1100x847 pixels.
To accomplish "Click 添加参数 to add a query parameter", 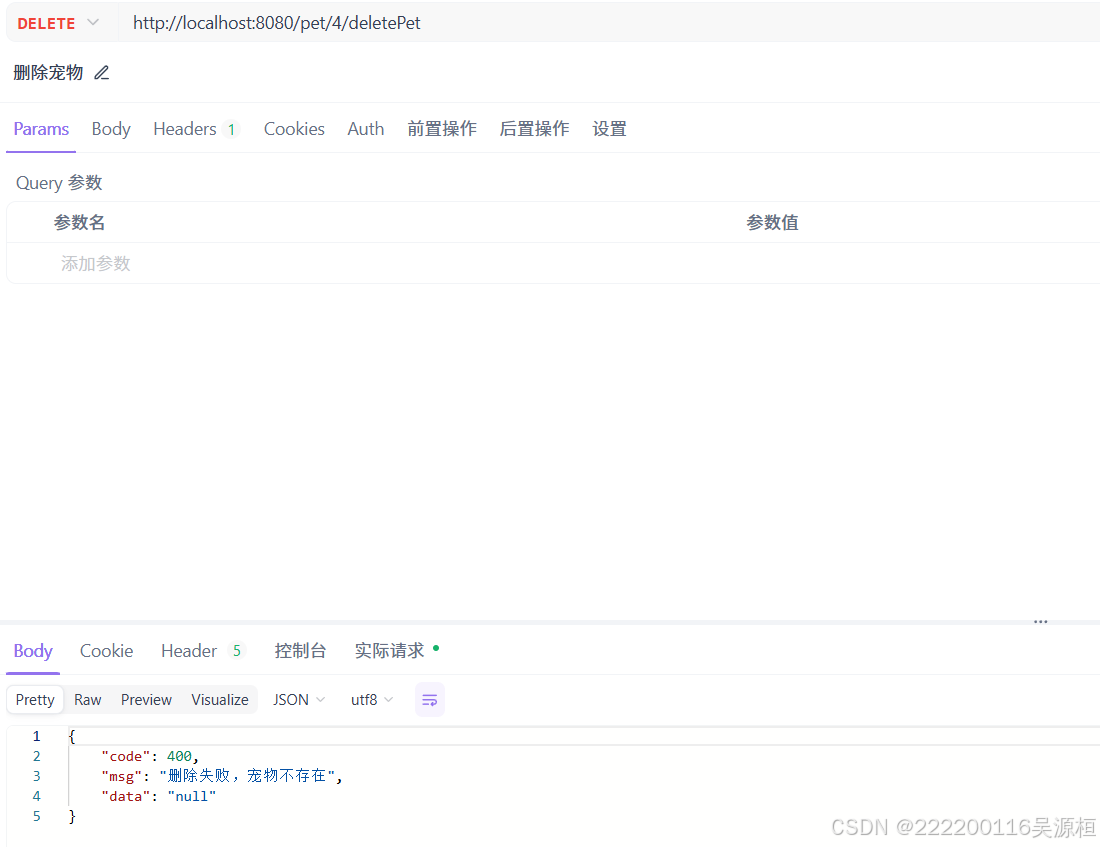I will pyautogui.click(x=95, y=263).
